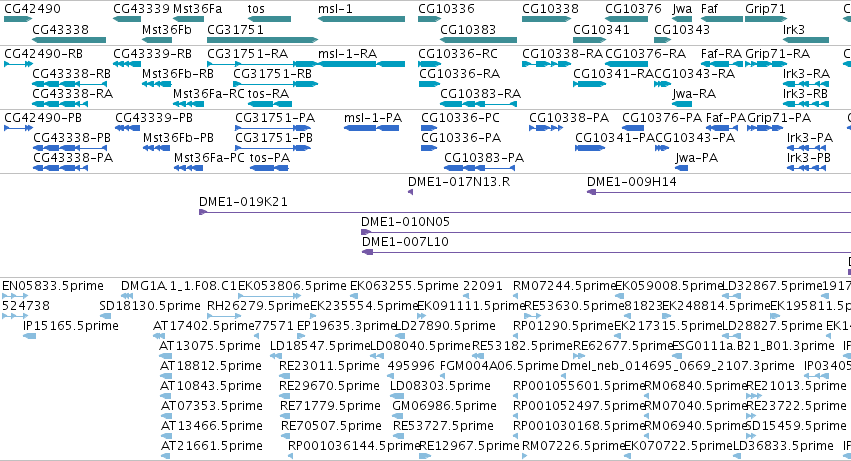The width and height of the screenshot is (851, 461).
Task: Click the RM07244.5prime EST label
Action: pos(565,286)
